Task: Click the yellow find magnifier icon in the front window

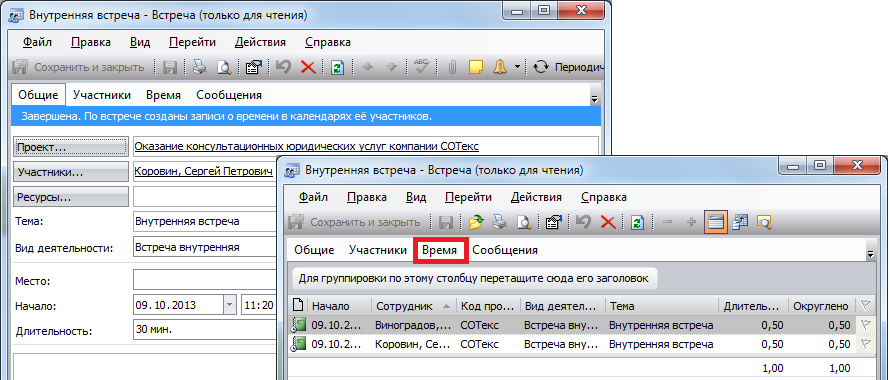Action: coord(764,222)
